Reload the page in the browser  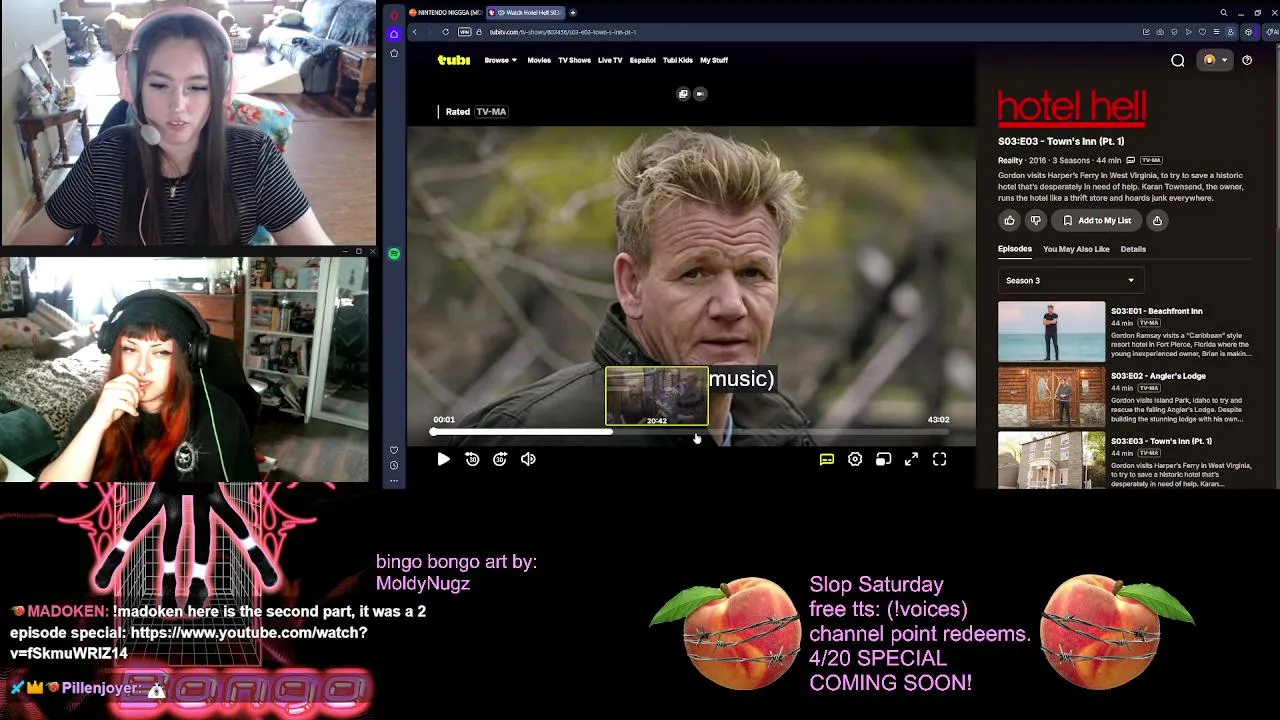tap(446, 32)
